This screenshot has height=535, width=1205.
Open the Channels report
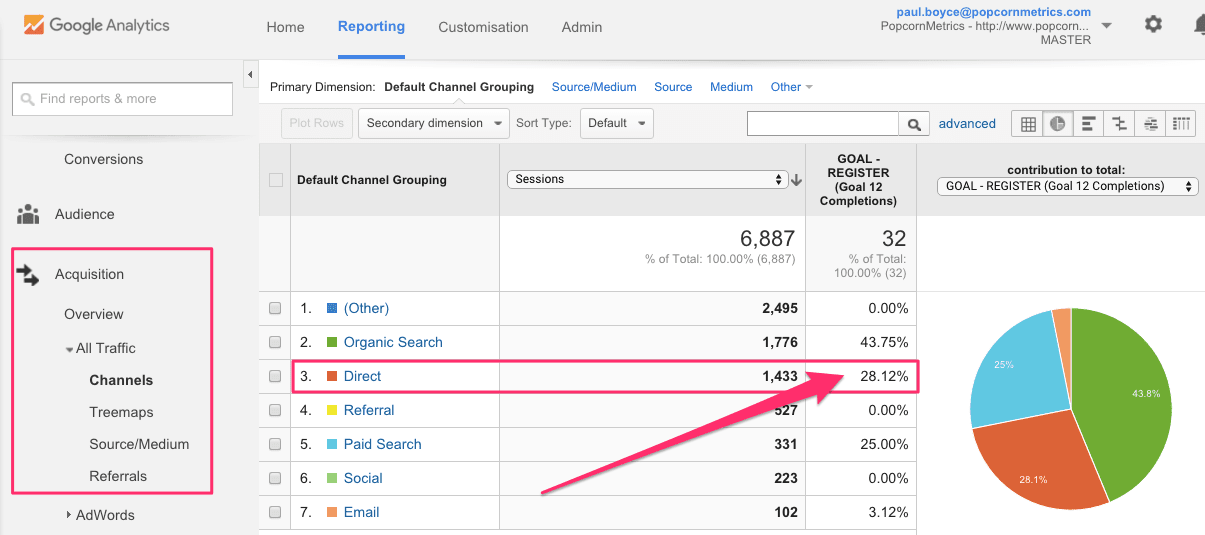(121, 380)
